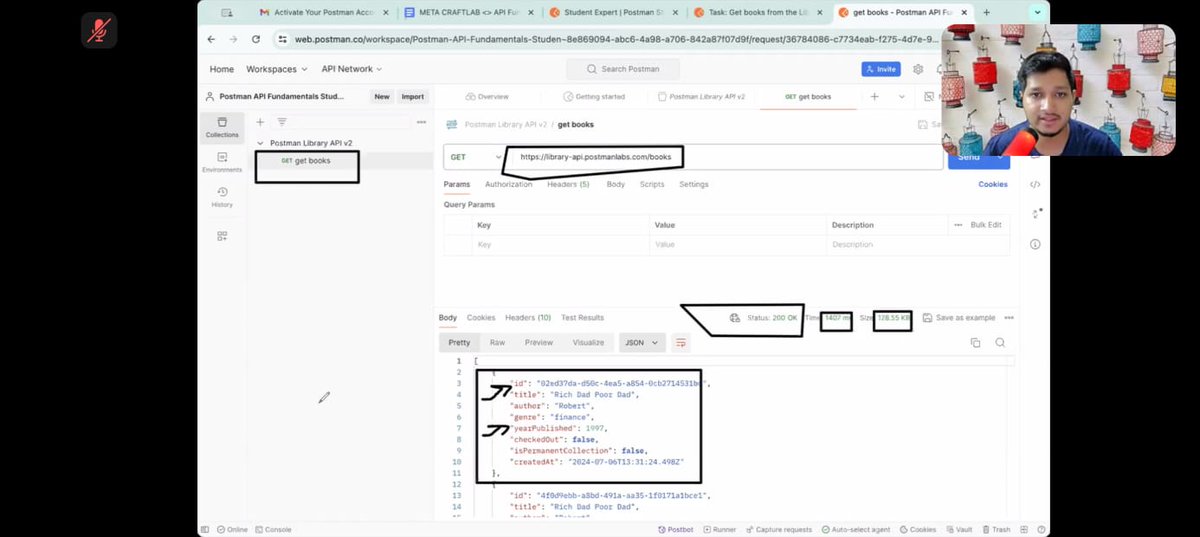The height and width of the screenshot is (537, 1200).
Task: Click the filter icon in collections panel
Action: click(x=282, y=122)
